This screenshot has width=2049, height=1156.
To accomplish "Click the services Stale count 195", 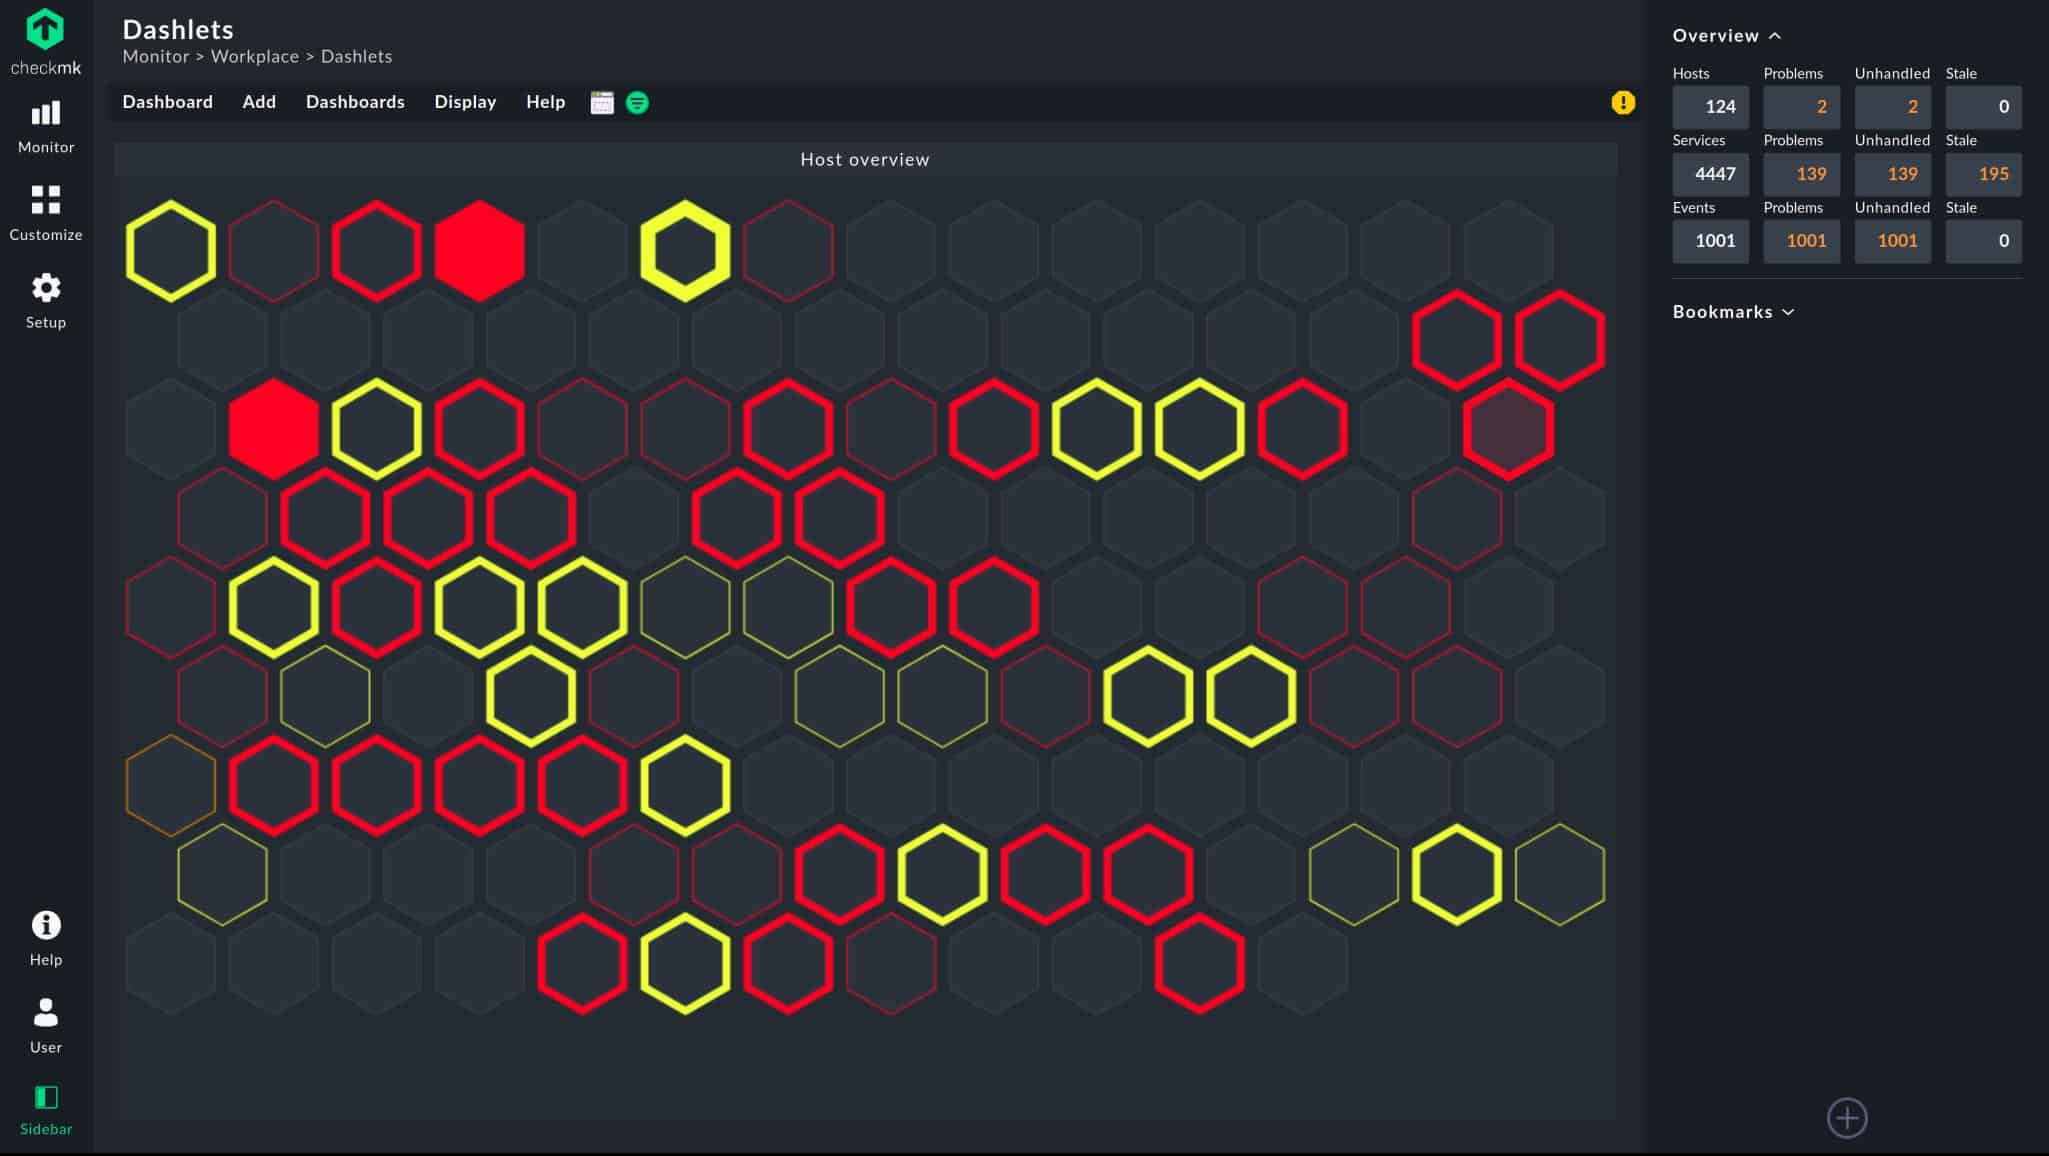I will (x=1983, y=174).
